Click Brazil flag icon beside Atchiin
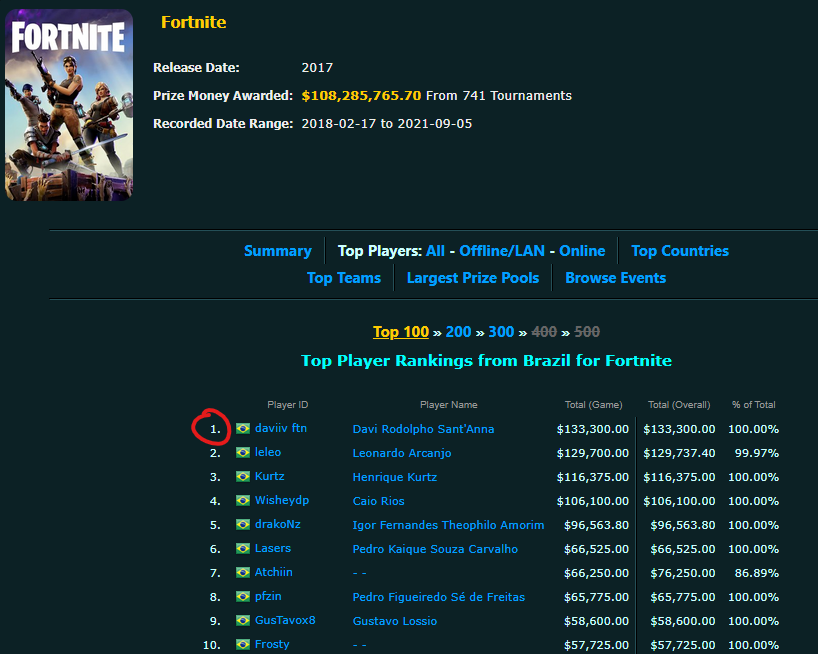This screenshot has height=654, width=818. click(x=243, y=572)
